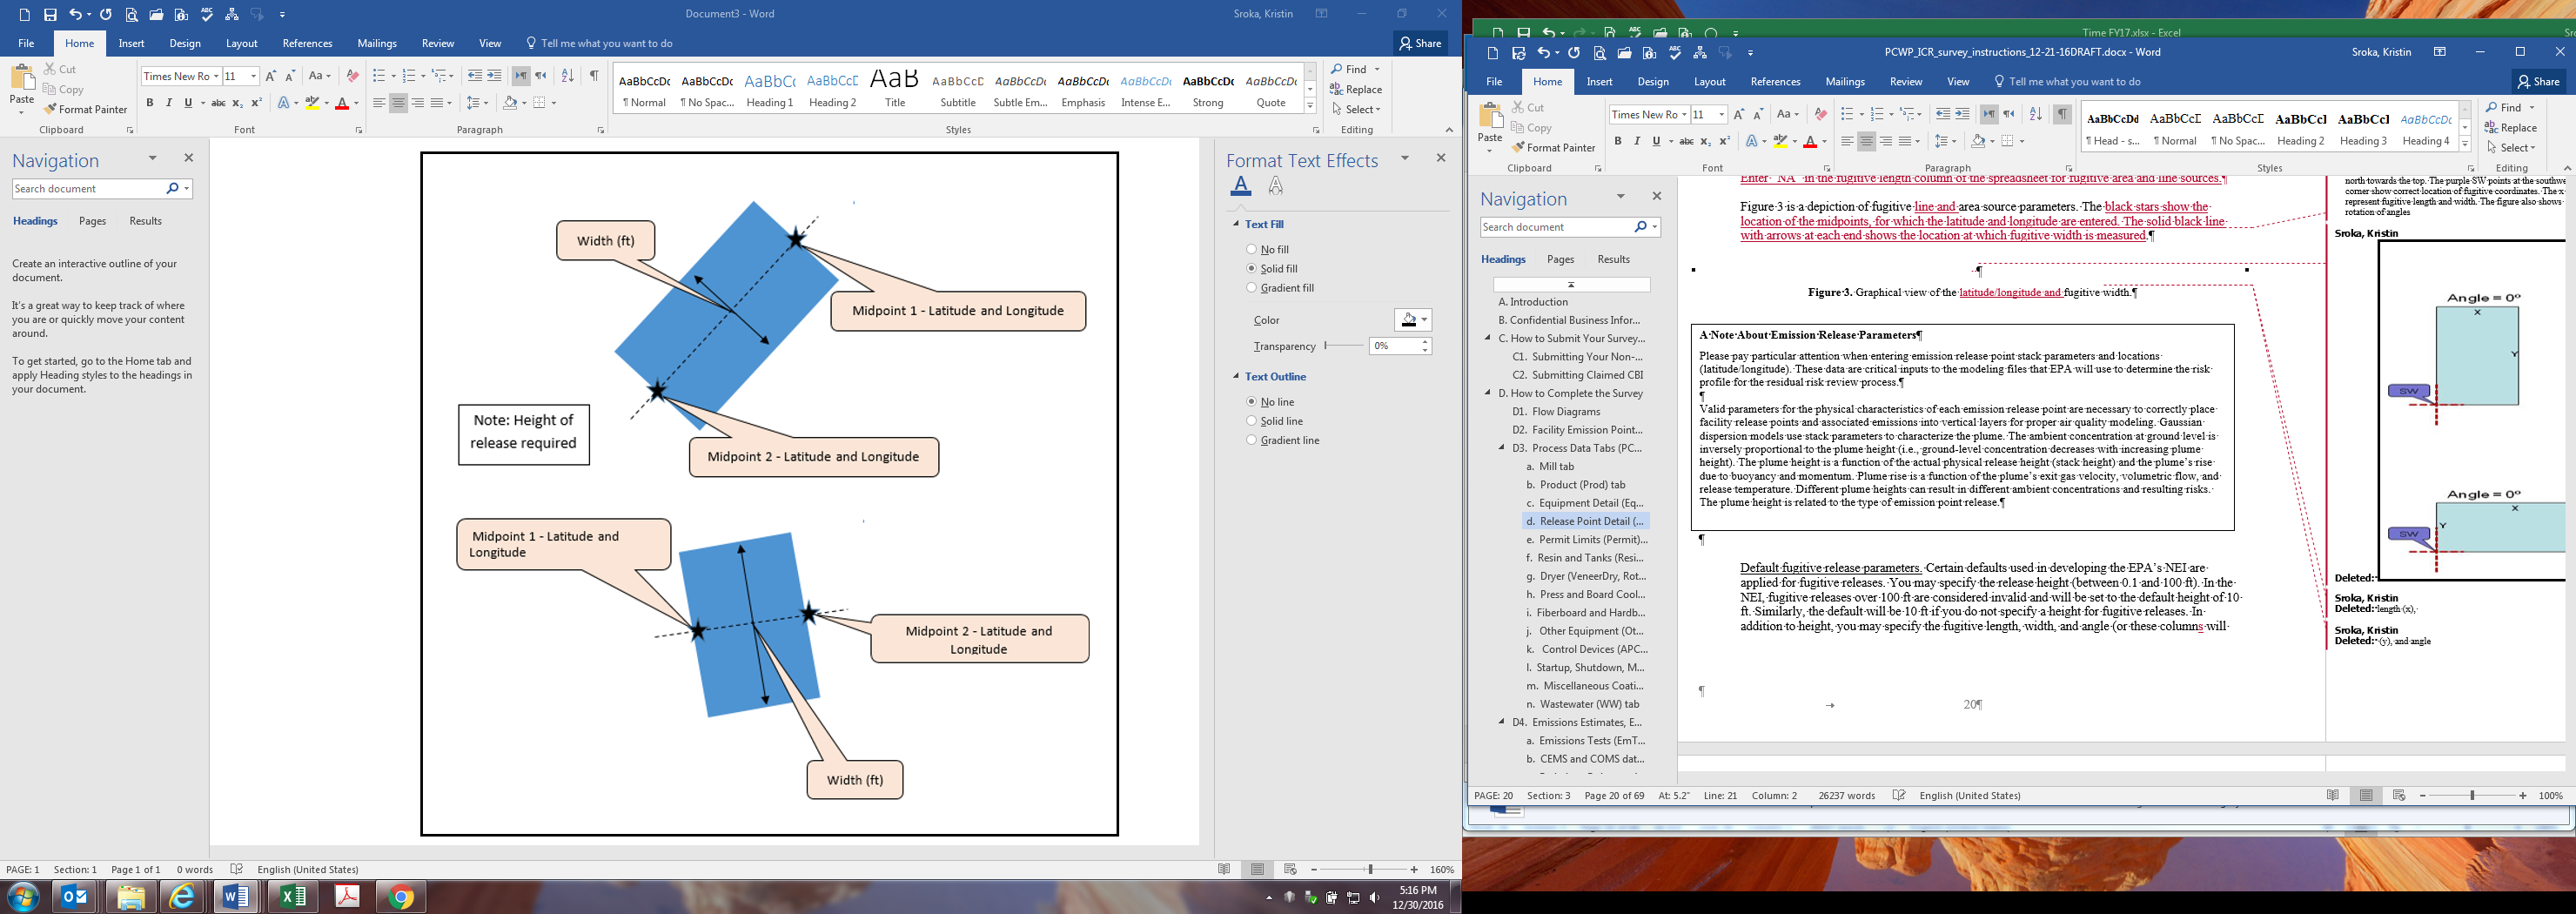
Task: Open Adobe Acrobat from the taskbar
Action: [347, 897]
